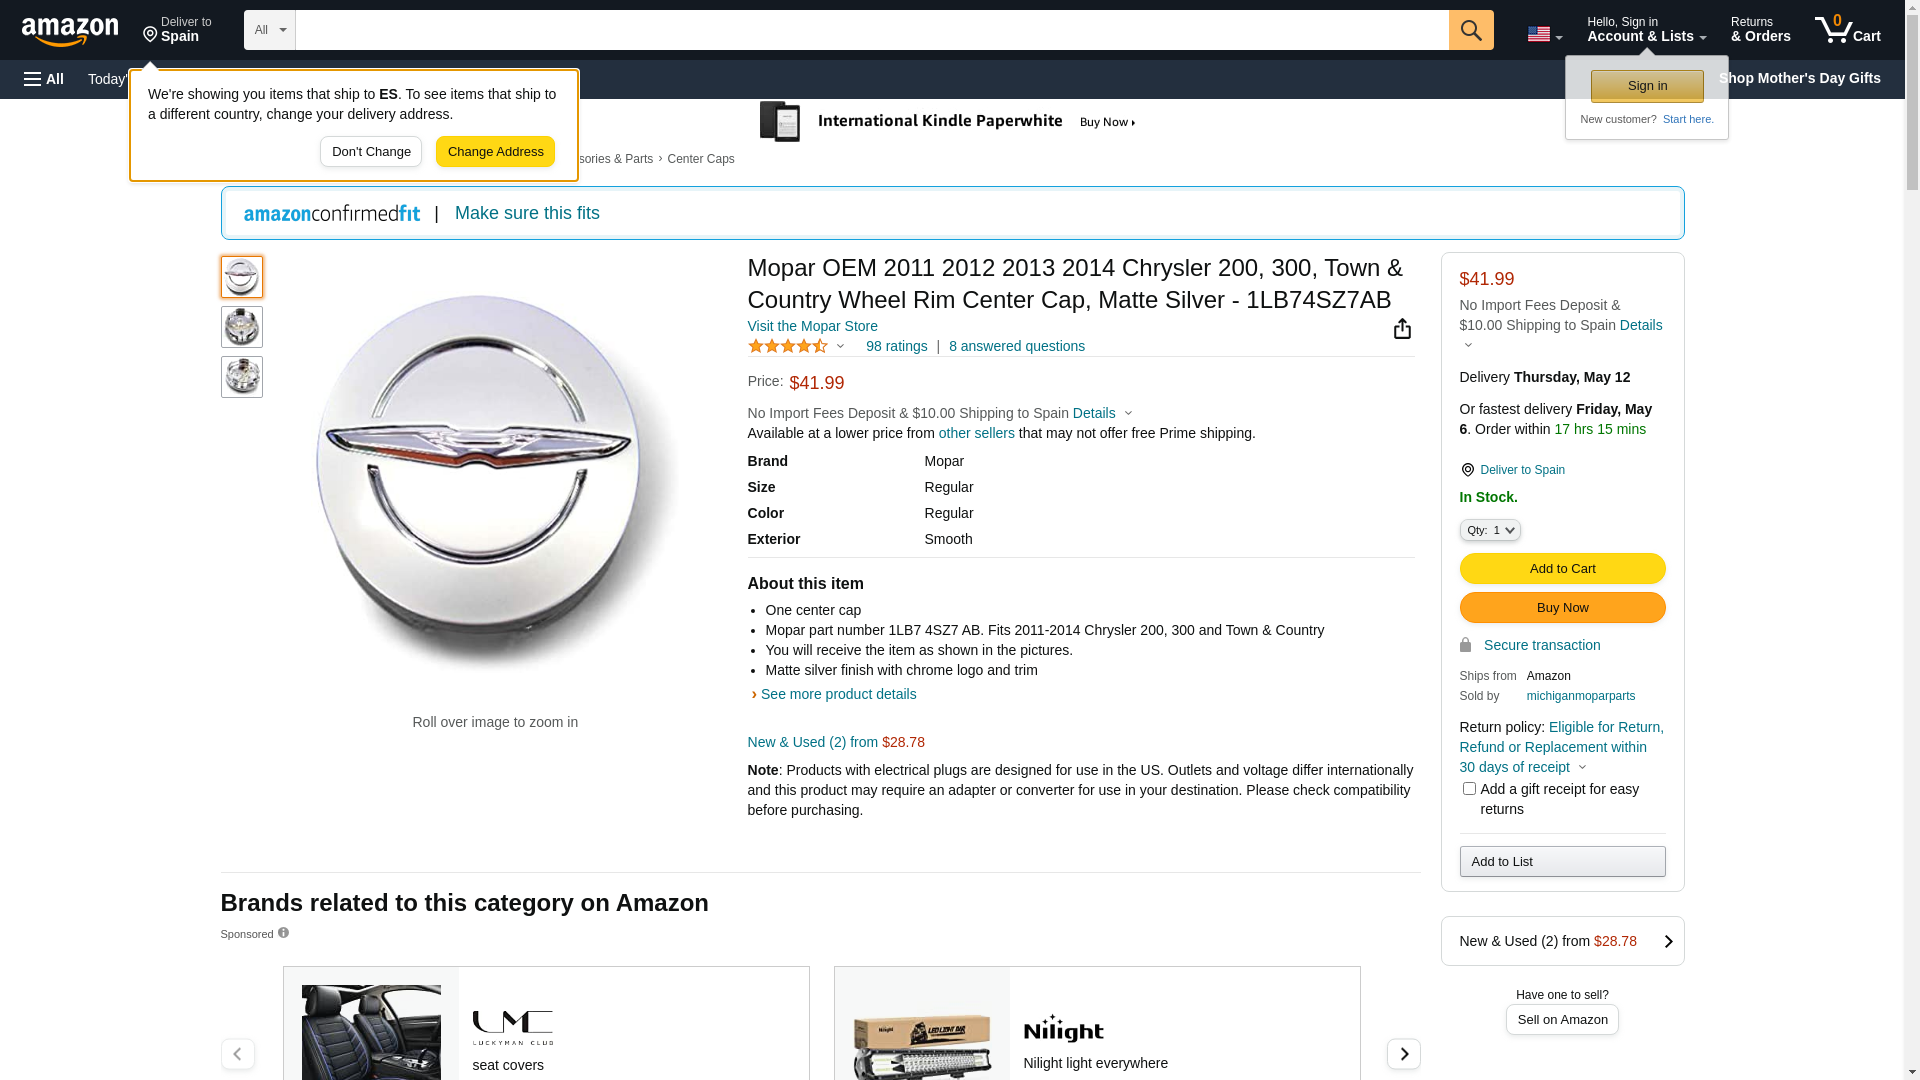
Task: Select the second product thumbnail
Action: [x=242, y=327]
